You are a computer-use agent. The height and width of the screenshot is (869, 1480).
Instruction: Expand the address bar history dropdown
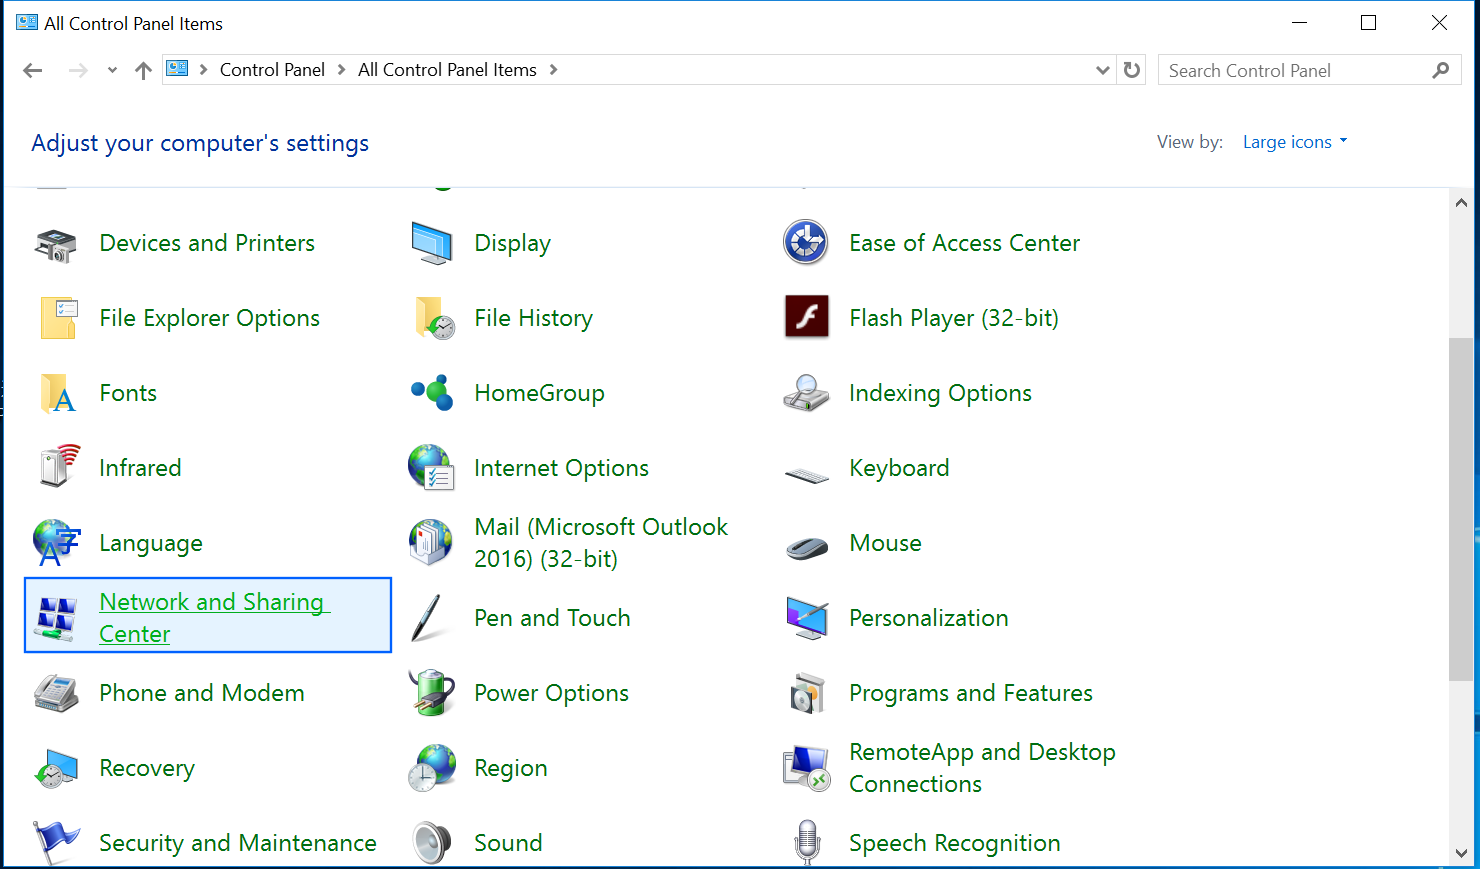[x=1102, y=70]
